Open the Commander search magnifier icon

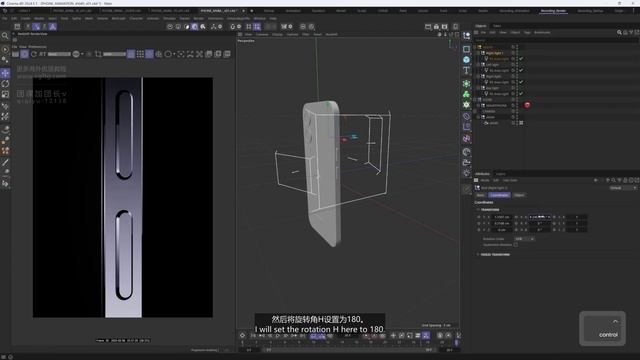[5, 36]
